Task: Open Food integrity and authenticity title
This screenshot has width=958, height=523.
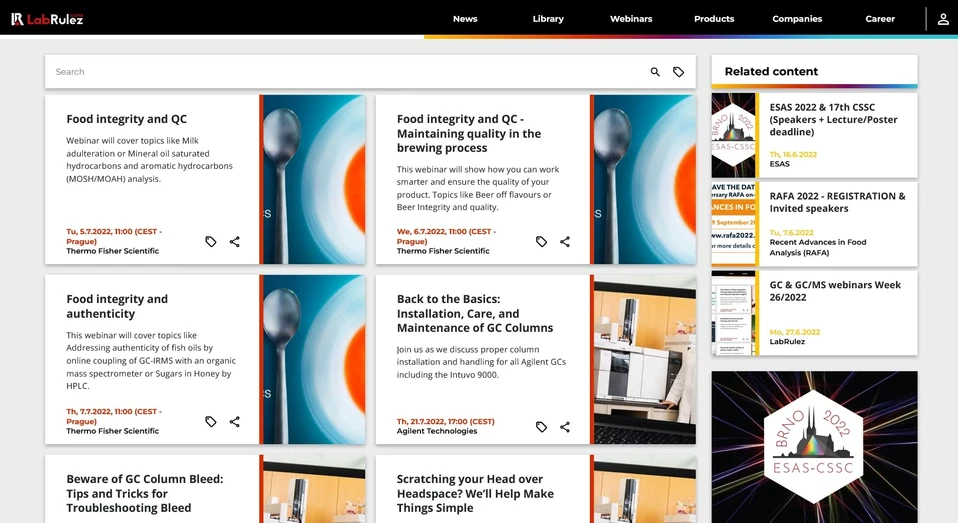Action: 117,306
